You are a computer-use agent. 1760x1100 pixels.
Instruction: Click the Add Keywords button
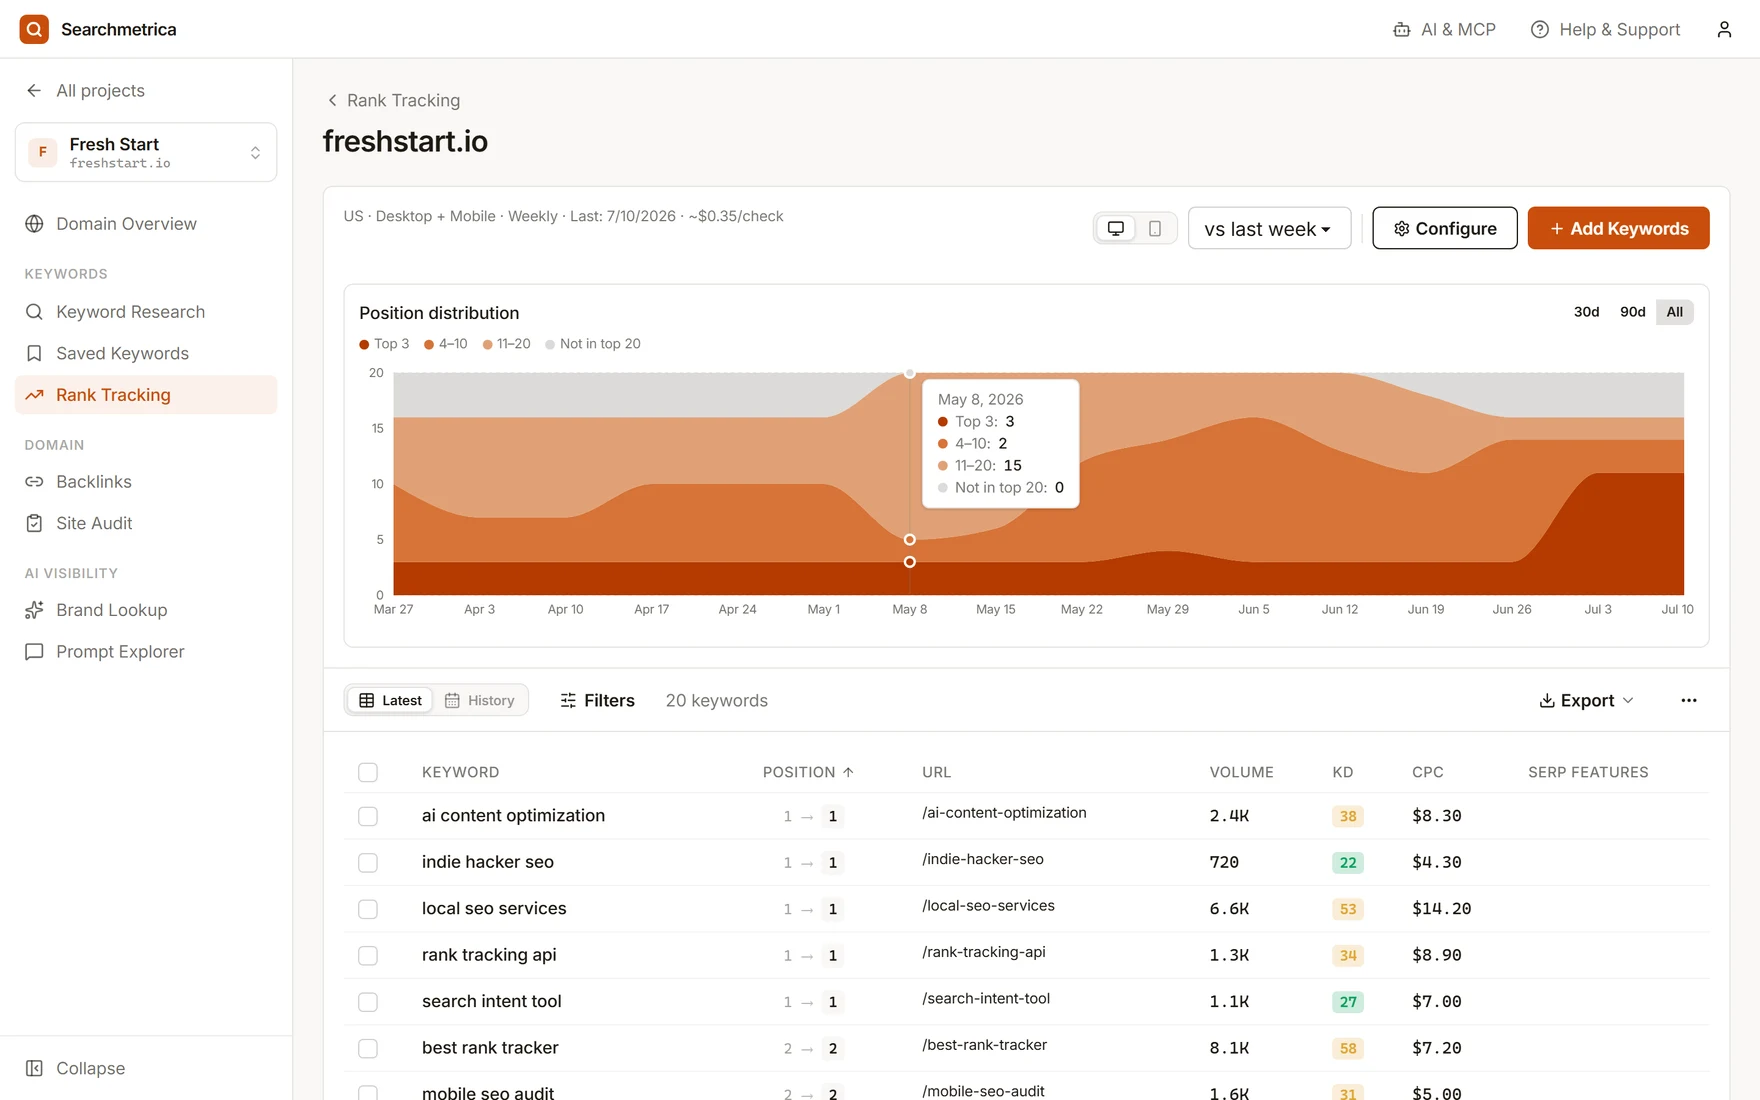(x=1618, y=228)
